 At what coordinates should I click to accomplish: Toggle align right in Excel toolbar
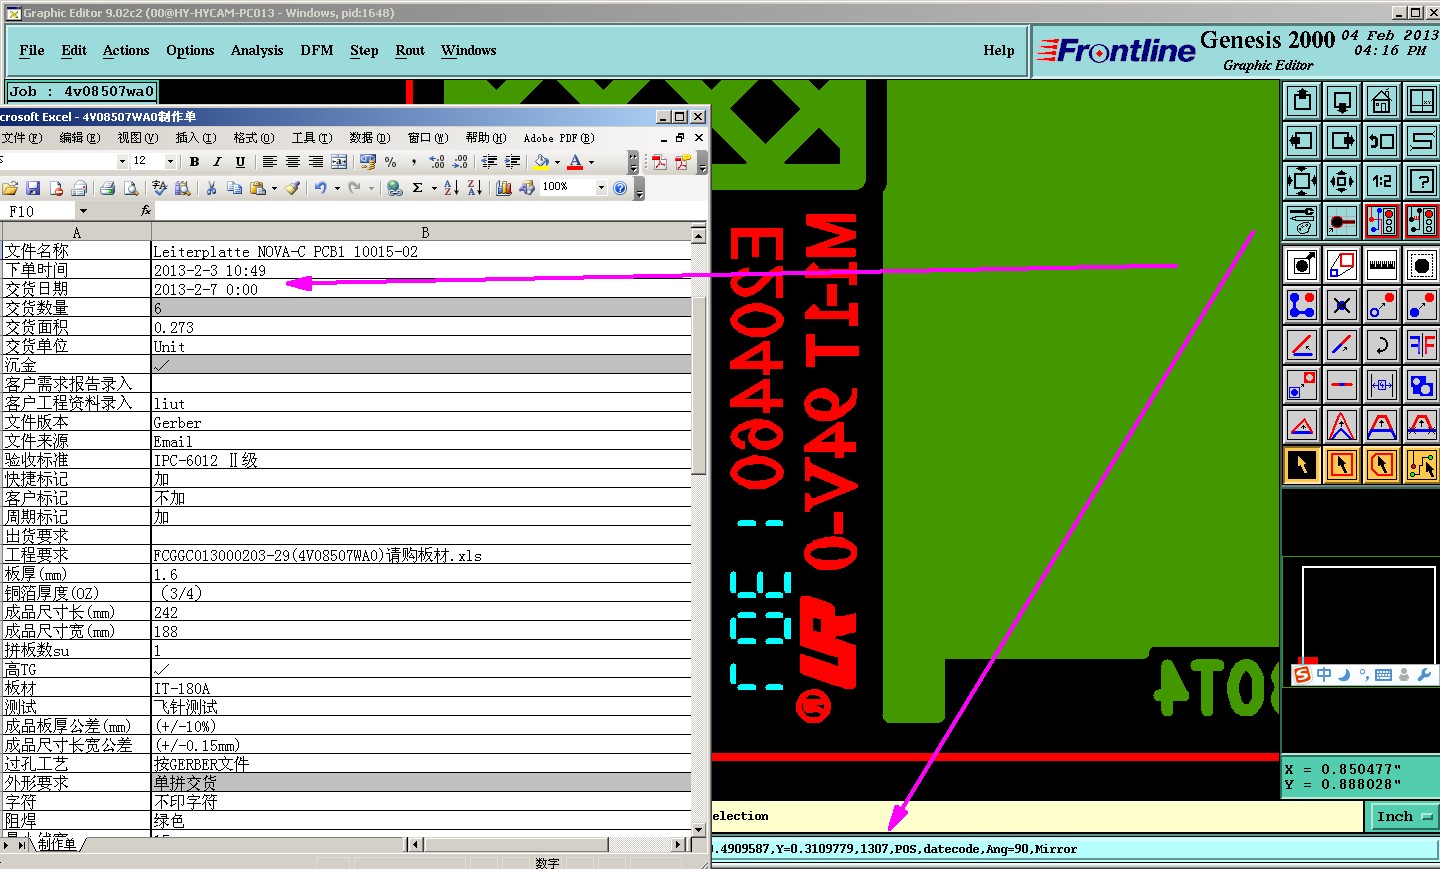316,162
